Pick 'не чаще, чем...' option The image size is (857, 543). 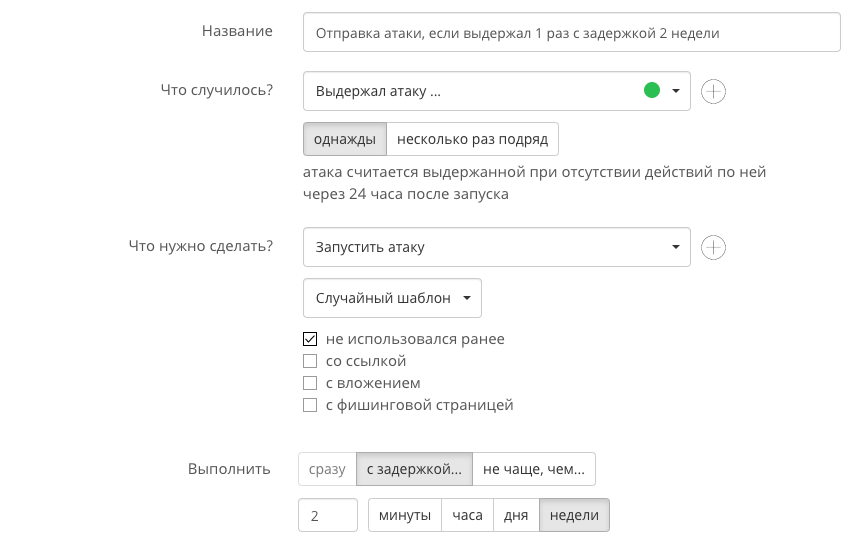pos(534,468)
